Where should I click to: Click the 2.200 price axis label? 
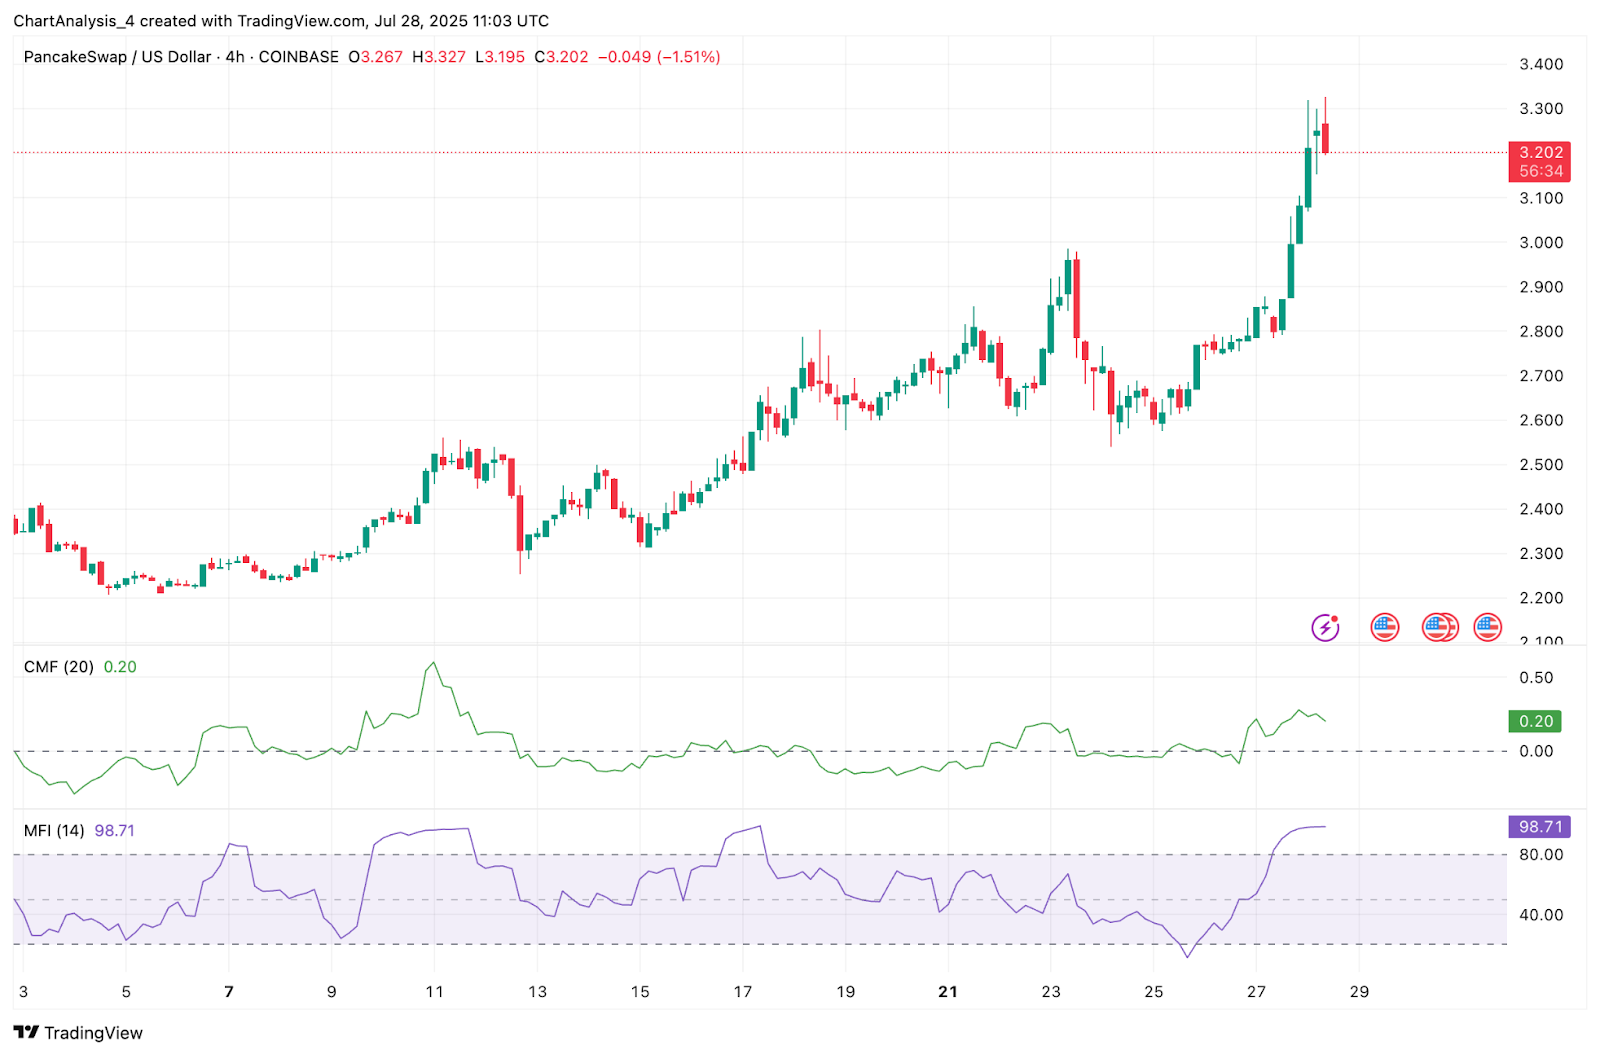(x=1541, y=598)
